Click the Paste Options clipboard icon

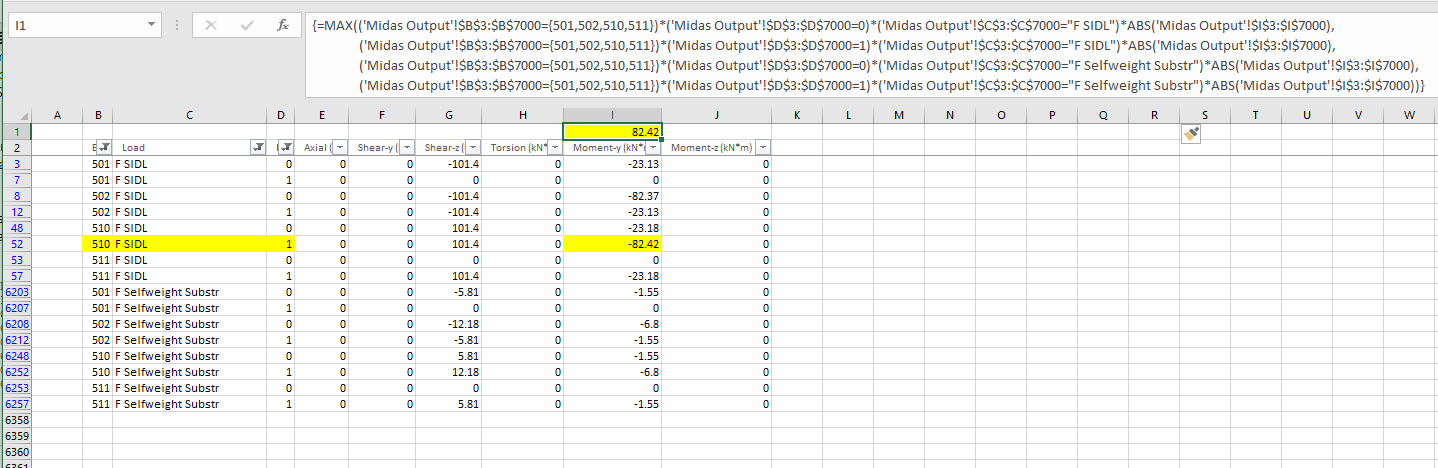[x=1191, y=134]
